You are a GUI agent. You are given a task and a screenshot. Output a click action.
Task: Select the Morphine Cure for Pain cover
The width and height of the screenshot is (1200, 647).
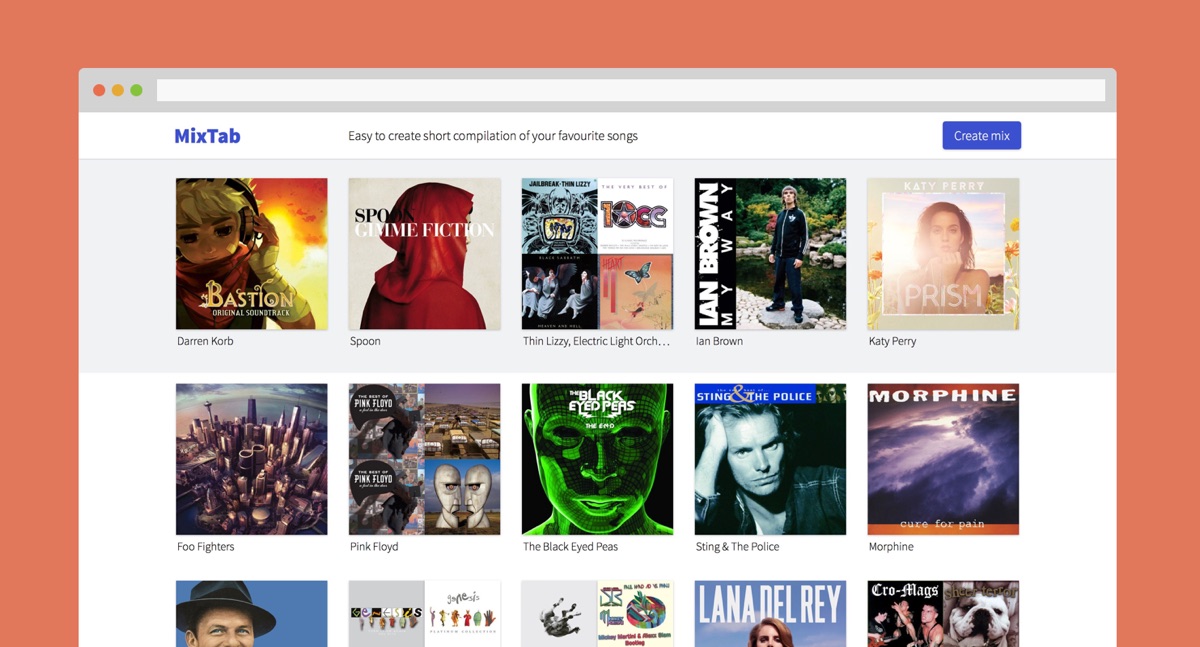click(x=944, y=460)
